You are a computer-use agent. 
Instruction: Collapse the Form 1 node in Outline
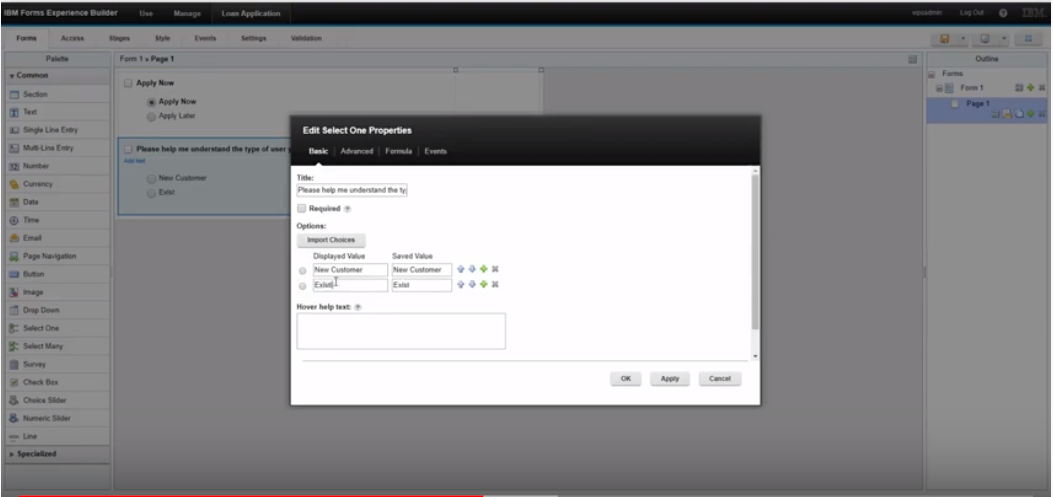[x=940, y=88]
